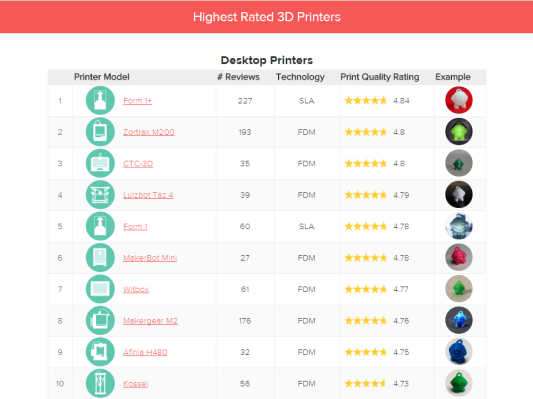Click the Afinia H480 printer icon
The height and width of the screenshot is (399, 533).
(100, 352)
